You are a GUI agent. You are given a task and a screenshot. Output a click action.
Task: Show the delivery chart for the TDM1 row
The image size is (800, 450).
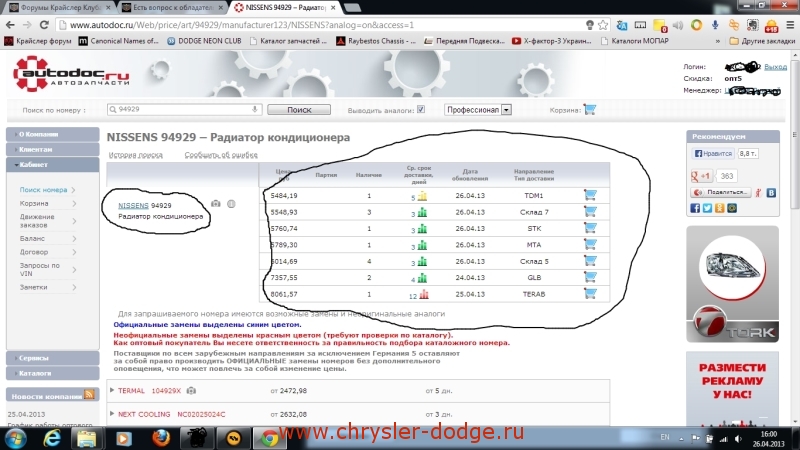(x=422, y=196)
